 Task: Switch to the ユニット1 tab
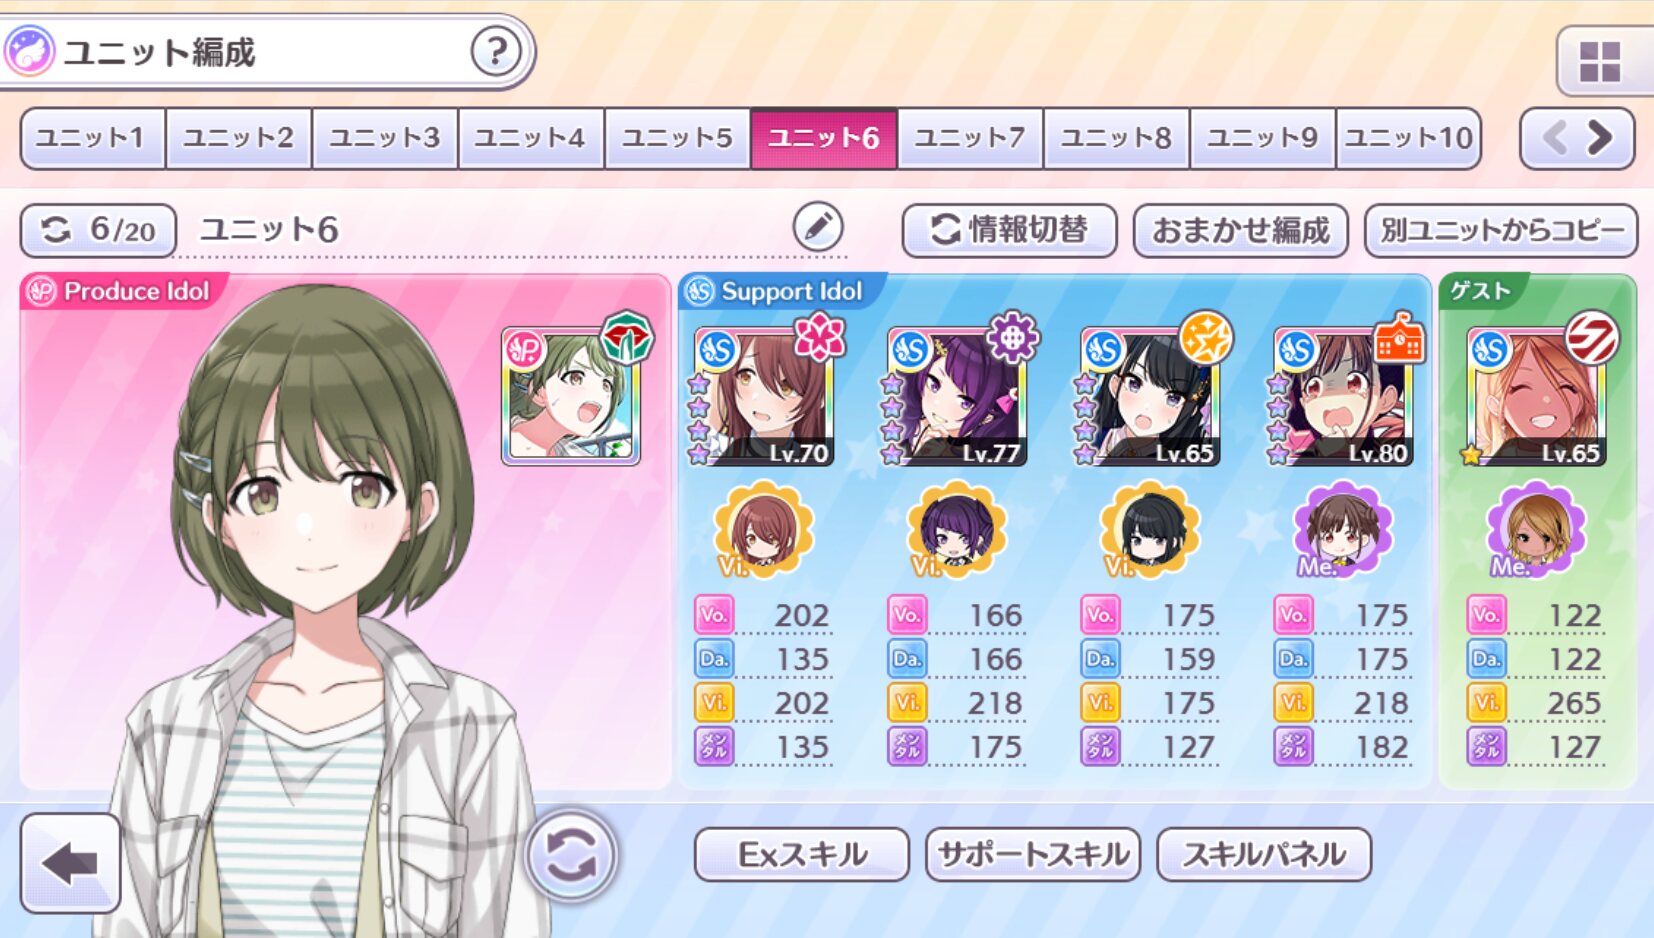coord(92,137)
